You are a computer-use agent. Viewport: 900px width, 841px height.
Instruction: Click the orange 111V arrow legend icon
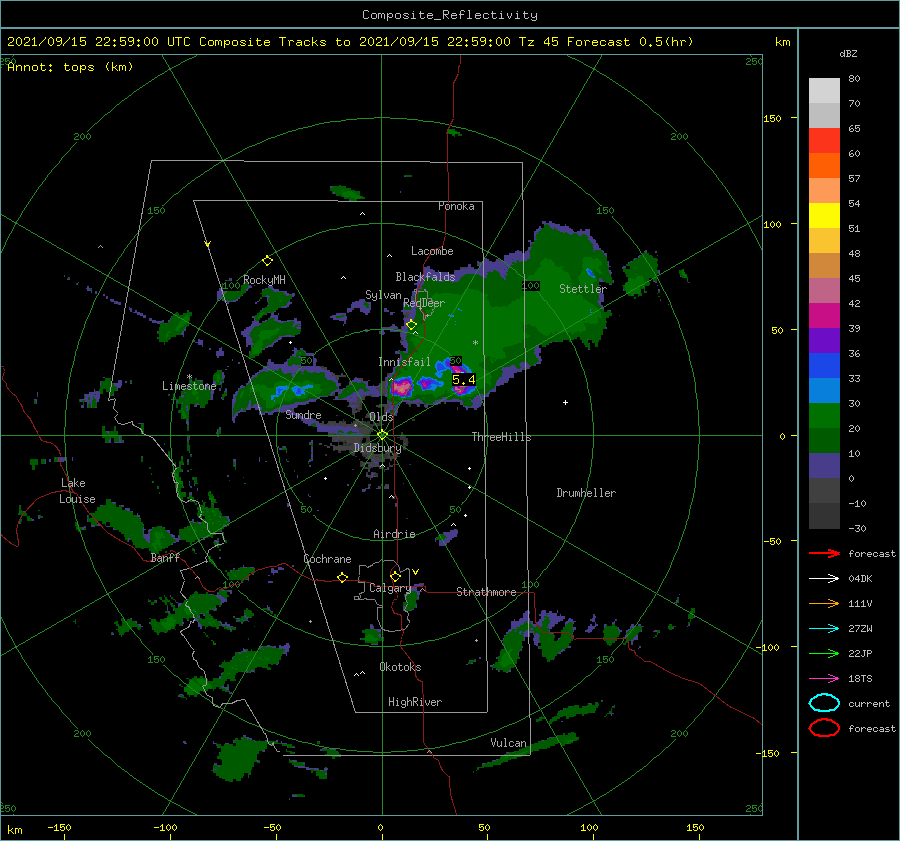tap(824, 603)
